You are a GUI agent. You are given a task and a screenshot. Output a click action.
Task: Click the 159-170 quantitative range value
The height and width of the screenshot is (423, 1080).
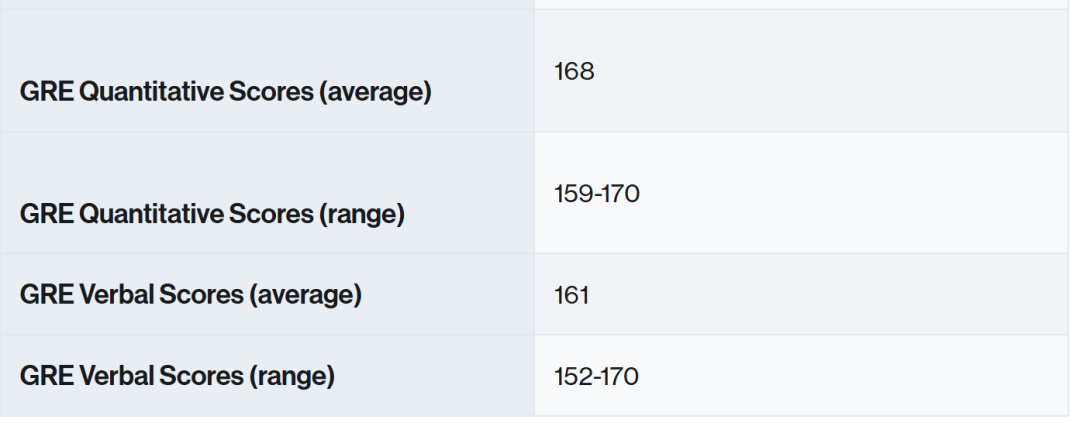595,193
